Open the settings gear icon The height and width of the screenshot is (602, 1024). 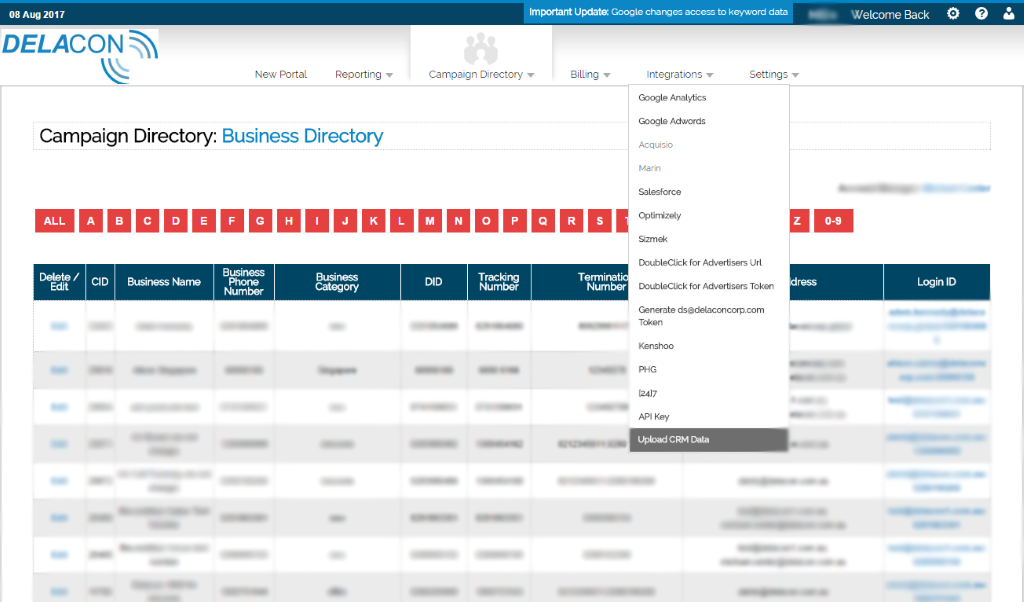coord(953,14)
